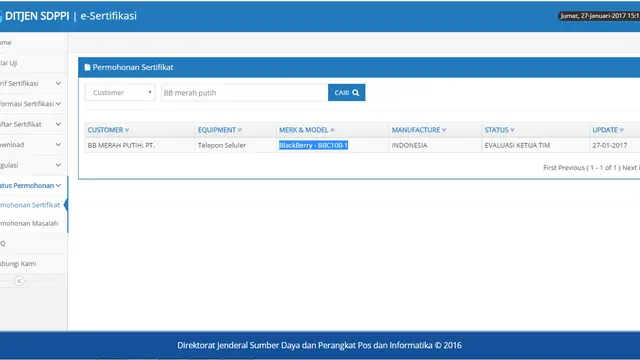The width and height of the screenshot is (640, 360).
Task: Click the EVALUASI KETUA TIM status cell
Action: point(536,145)
